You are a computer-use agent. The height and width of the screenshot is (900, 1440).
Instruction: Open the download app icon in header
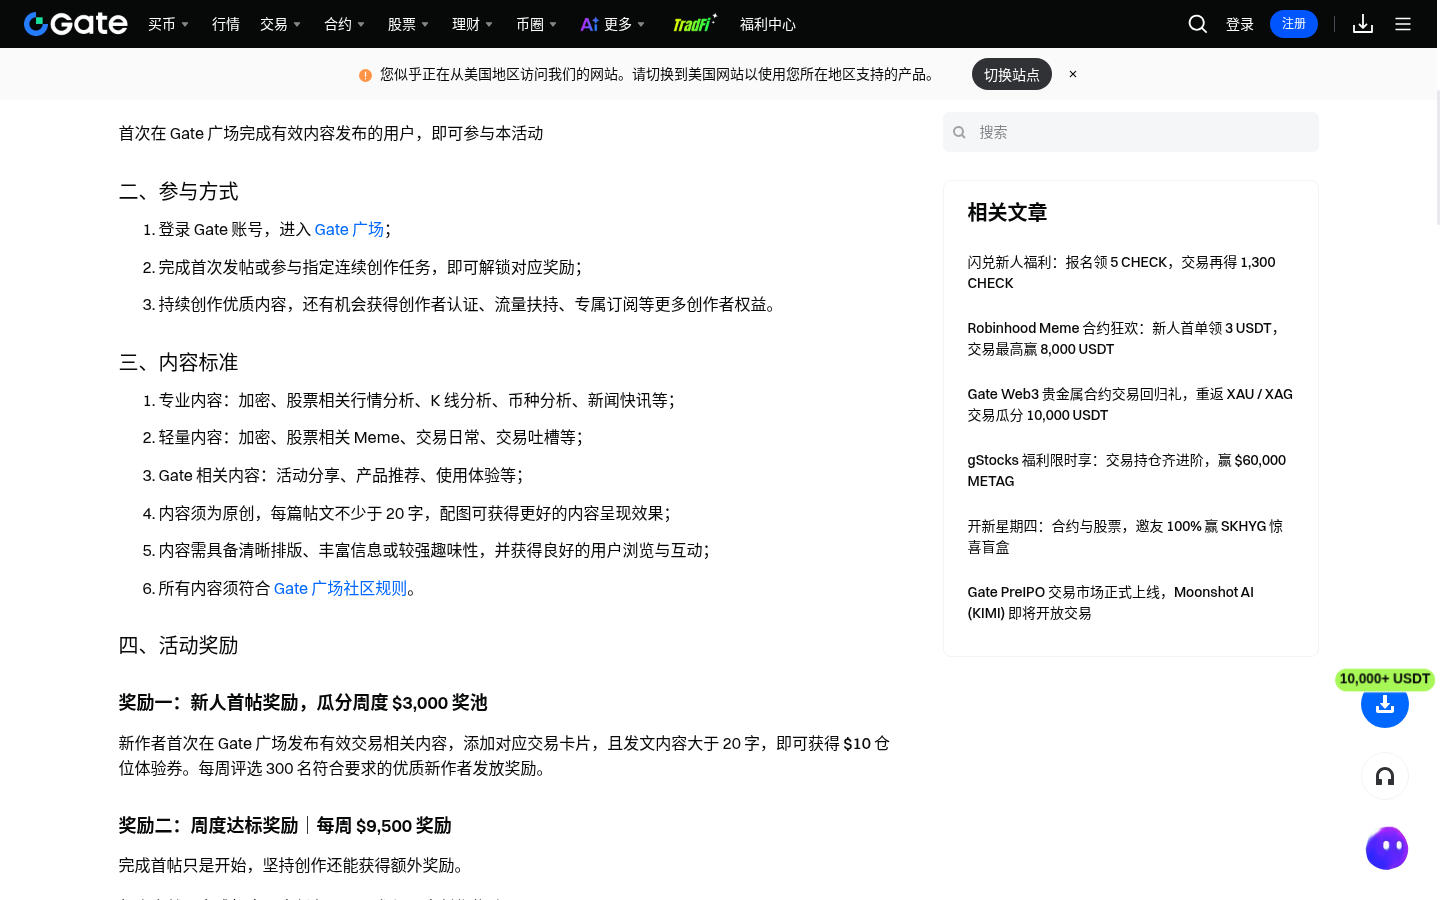1363,24
